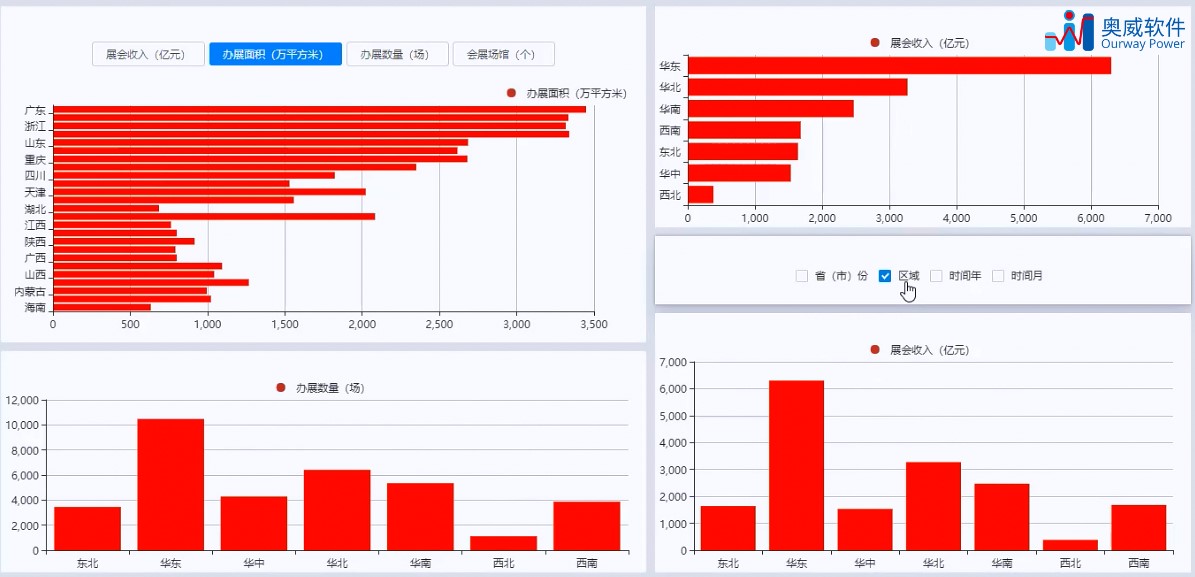Viewport: 1195px width, 577px height.
Task: Click 西南 column in bottom-right revenue chart
Action: pyautogui.click(x=1139, y=527)
